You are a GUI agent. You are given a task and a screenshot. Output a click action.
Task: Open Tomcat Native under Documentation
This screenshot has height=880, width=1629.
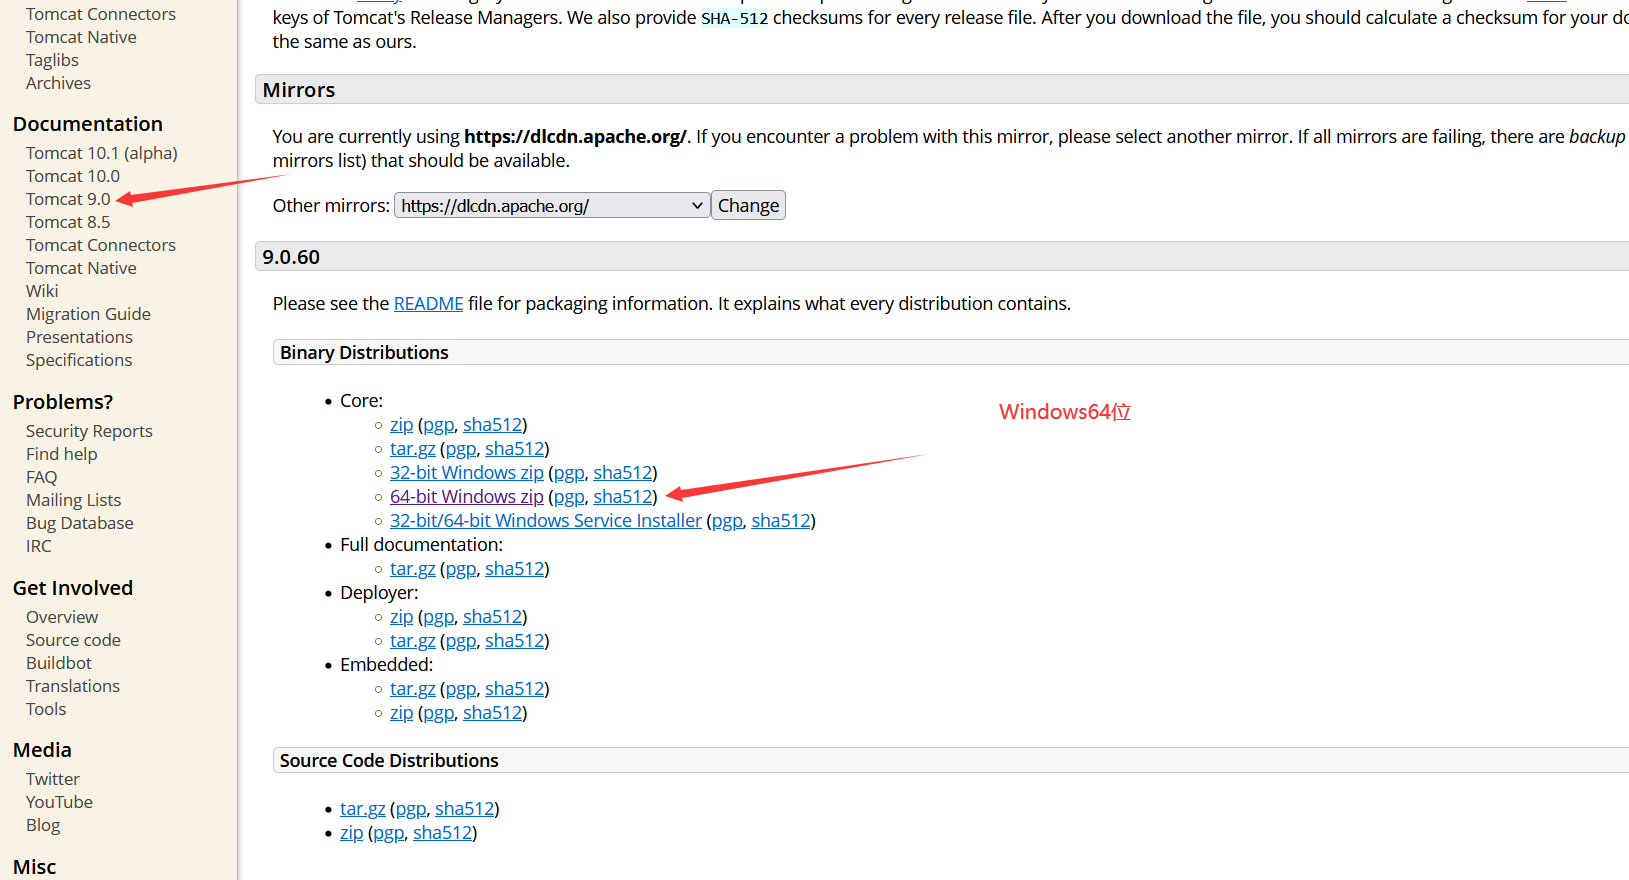pyautogui.click(x=81, y=268)
